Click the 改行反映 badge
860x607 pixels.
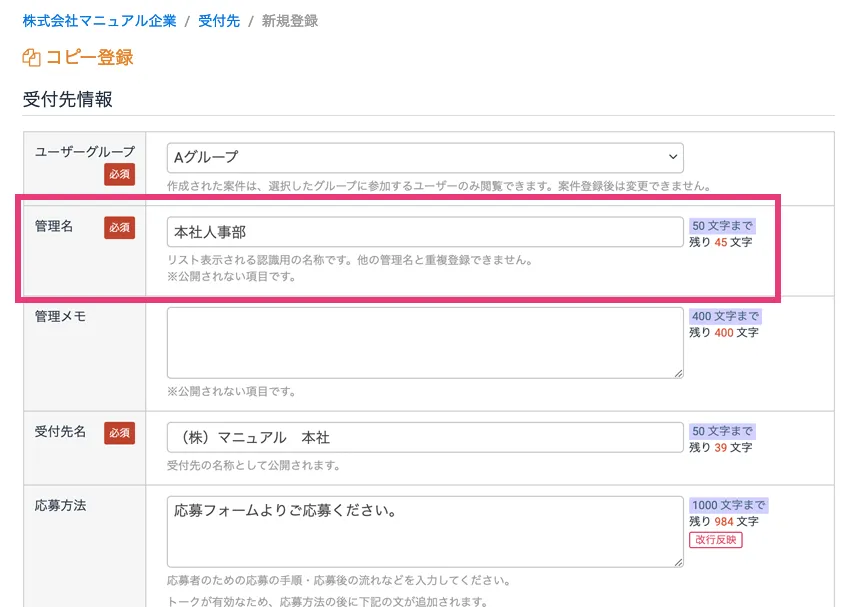pos(715,540)
